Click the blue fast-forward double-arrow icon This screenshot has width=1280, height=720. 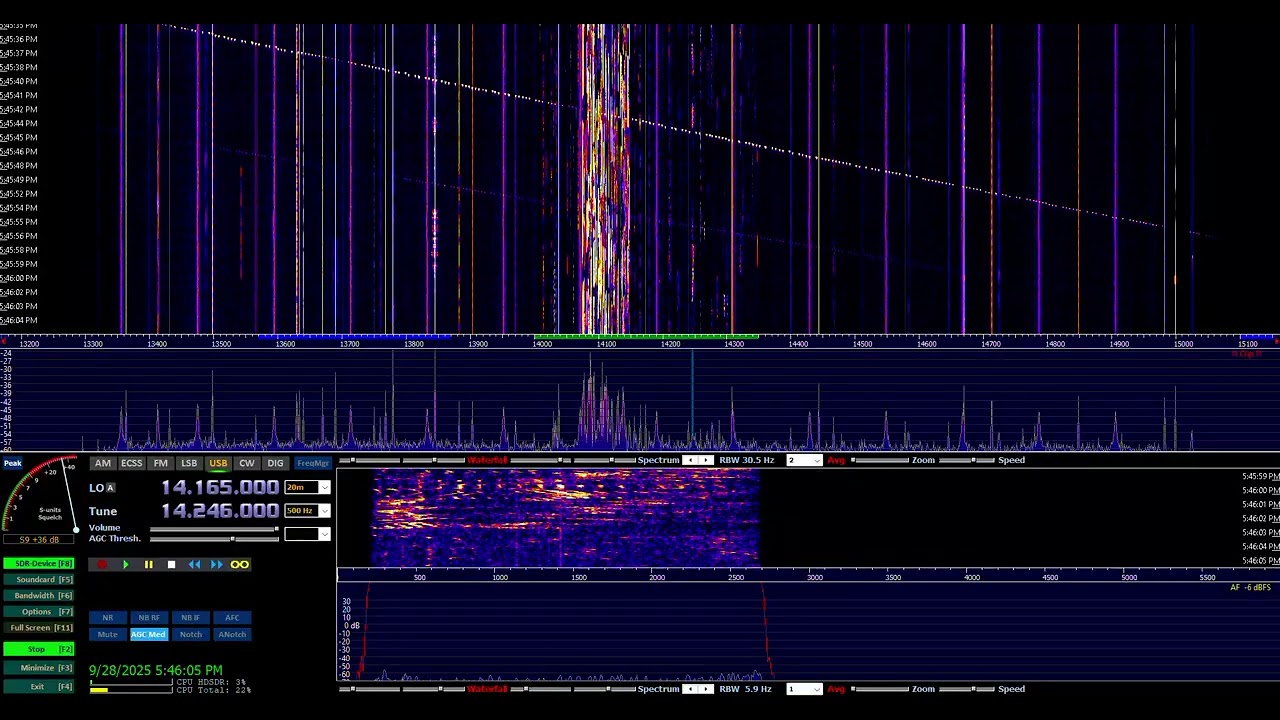click(216, 565)
